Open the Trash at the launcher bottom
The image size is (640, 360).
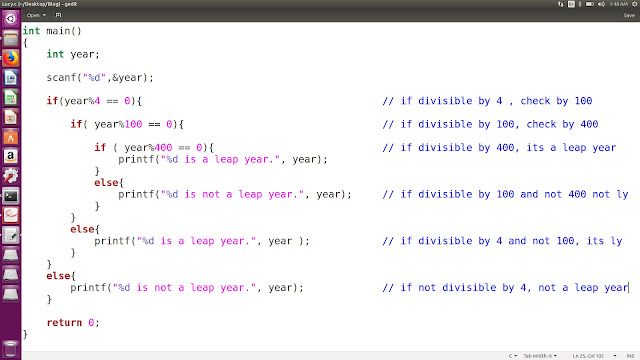coord(11,349)
